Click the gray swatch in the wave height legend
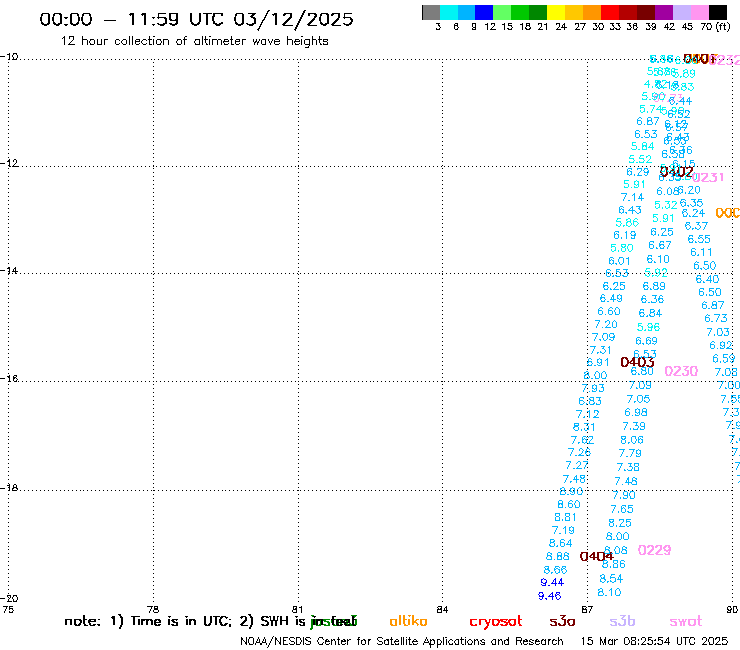740x650 pixels. tap(431, 13)
